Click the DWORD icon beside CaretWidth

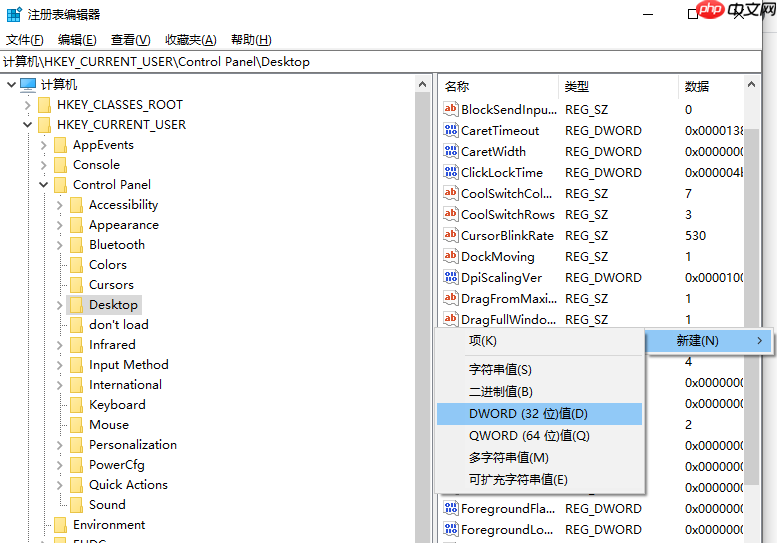(x=450, y=151)
